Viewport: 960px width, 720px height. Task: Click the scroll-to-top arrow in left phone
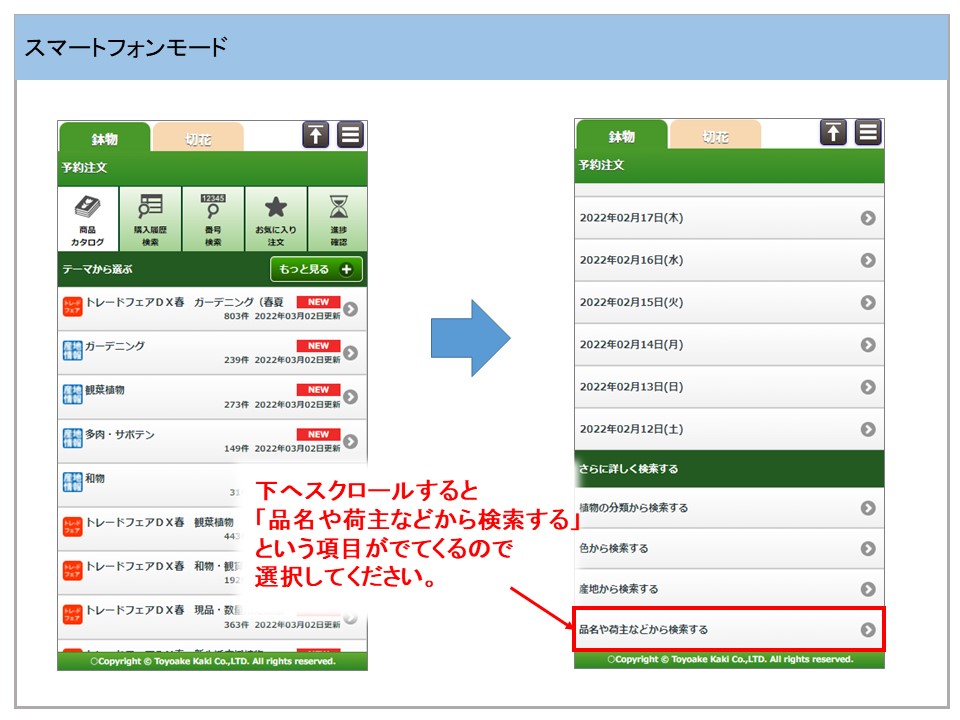(x=316, y=135)
